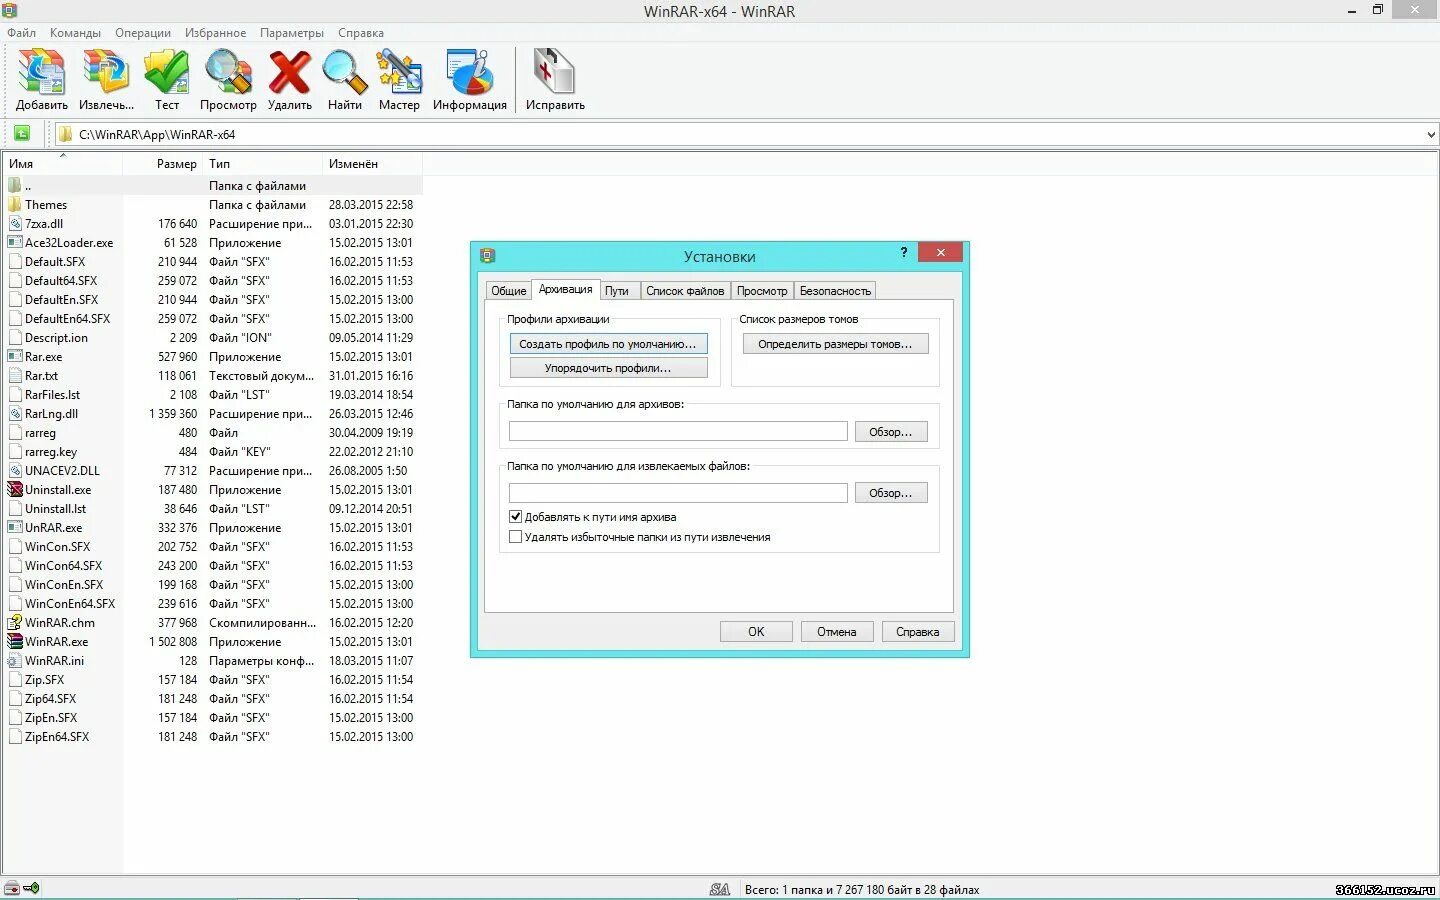Open the Просмотр toolbar tool
The width and height of the screenshot is (1440, 900).
click(228, 73)
